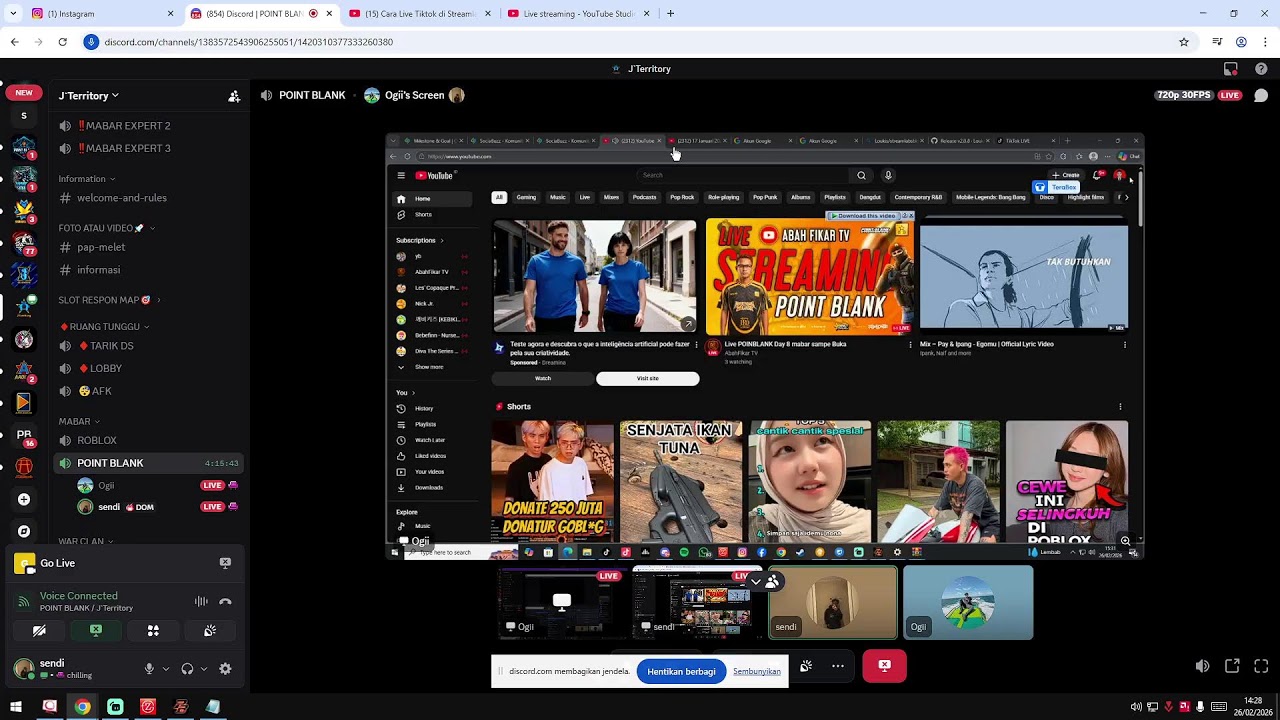The width and height of the screenshot is (1280, 720).
Task: Toggle the hide members chevron above participant tiles
Action: [x=765, y=581]
